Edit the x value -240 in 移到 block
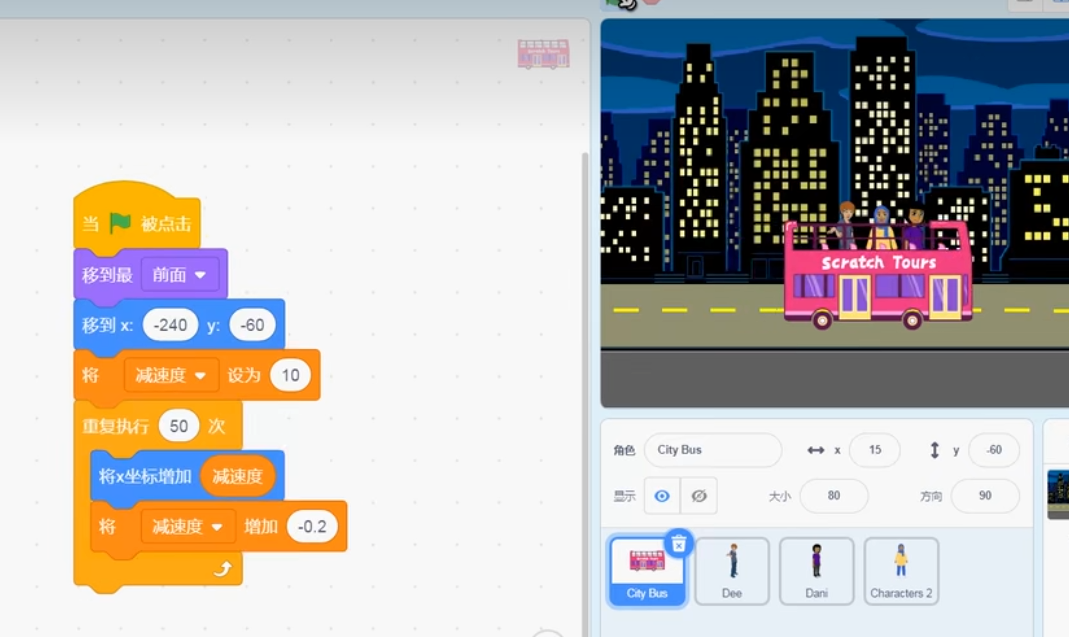Screen dimensions: 1069x637 pyautogui.click(x=170, y=325)
